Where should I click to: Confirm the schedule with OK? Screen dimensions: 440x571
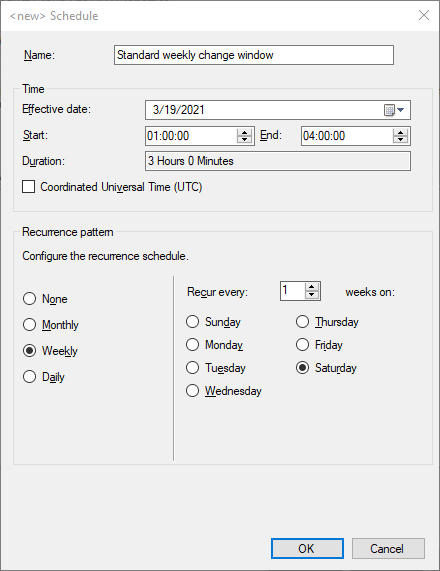click(x=307, y=548)
